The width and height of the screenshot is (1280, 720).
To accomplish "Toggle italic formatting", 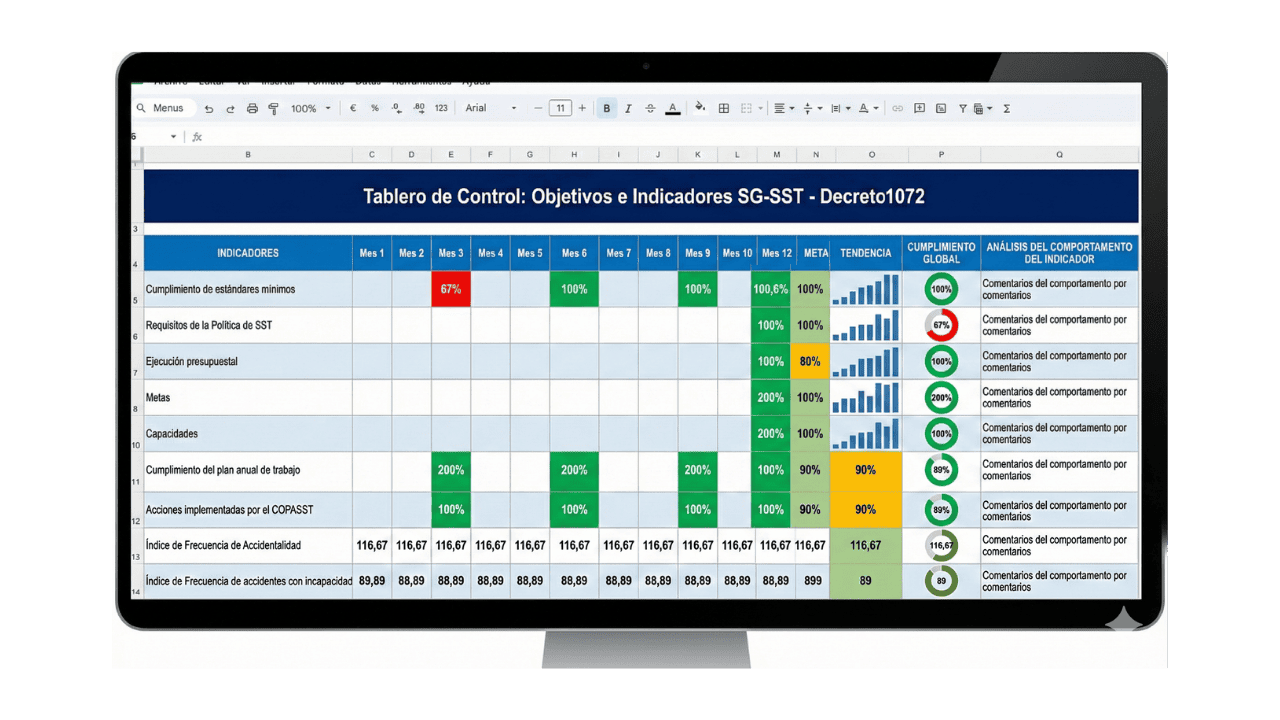I will [x=630, y=108].
